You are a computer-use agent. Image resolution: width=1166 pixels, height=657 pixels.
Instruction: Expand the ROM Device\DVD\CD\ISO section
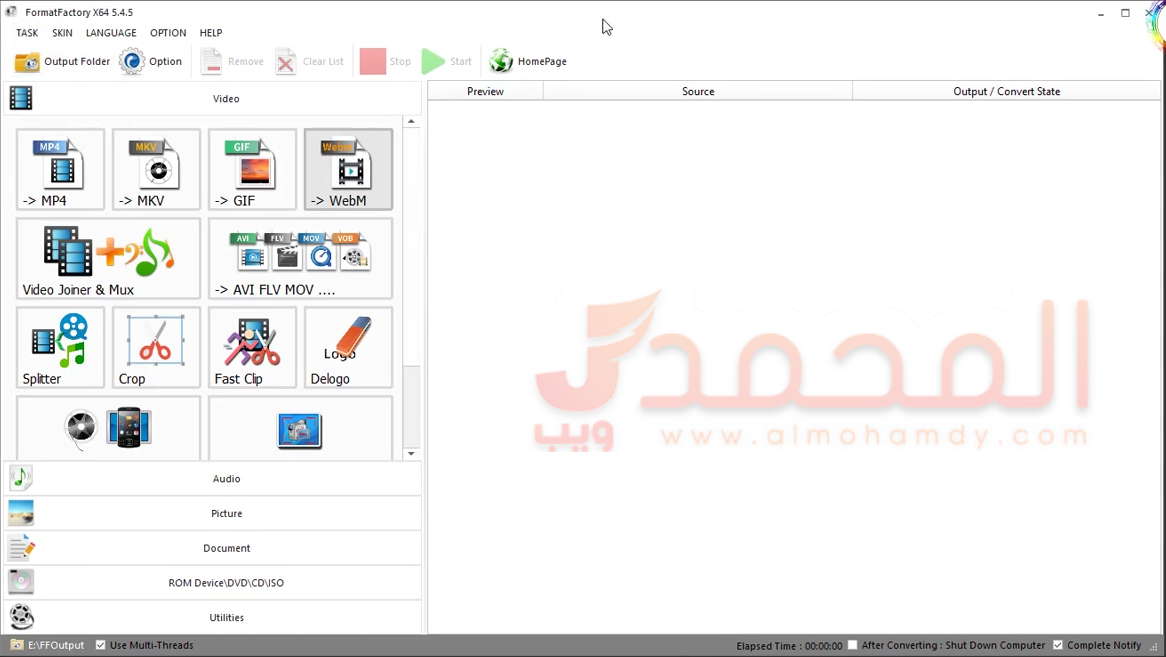tap(226, 583)
